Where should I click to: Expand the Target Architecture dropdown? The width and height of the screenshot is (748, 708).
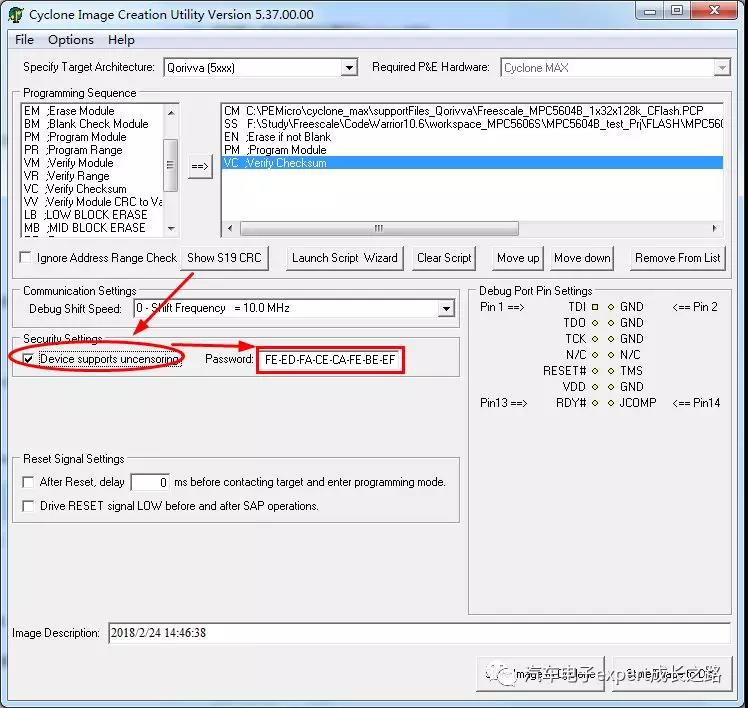(349, 68)
